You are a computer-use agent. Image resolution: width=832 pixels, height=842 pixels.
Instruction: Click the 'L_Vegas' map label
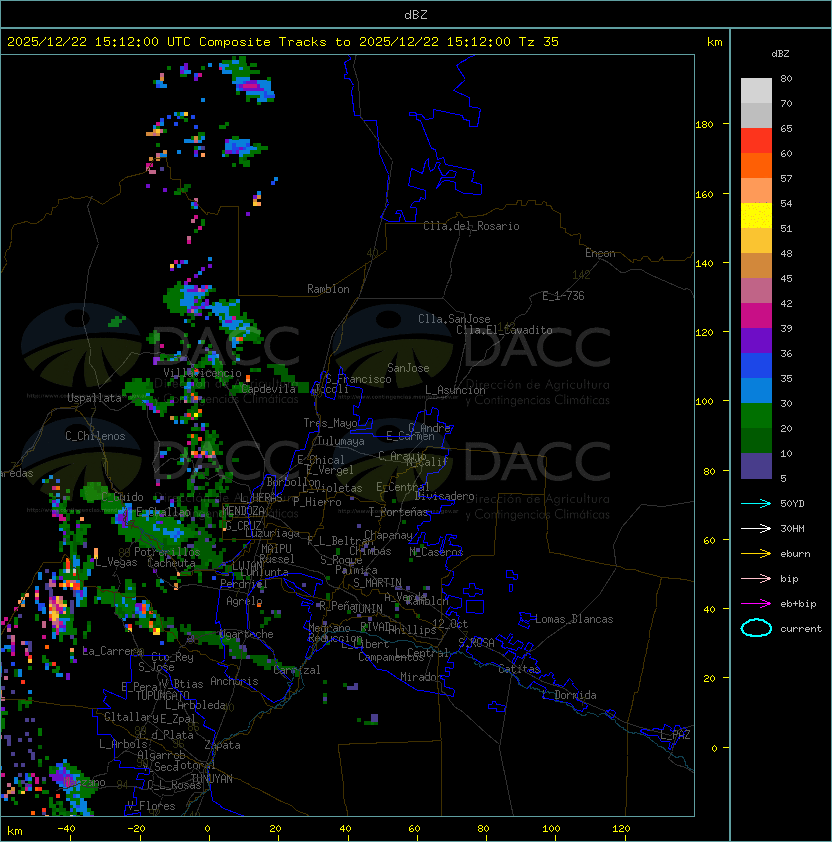click(x=116, y=562)
